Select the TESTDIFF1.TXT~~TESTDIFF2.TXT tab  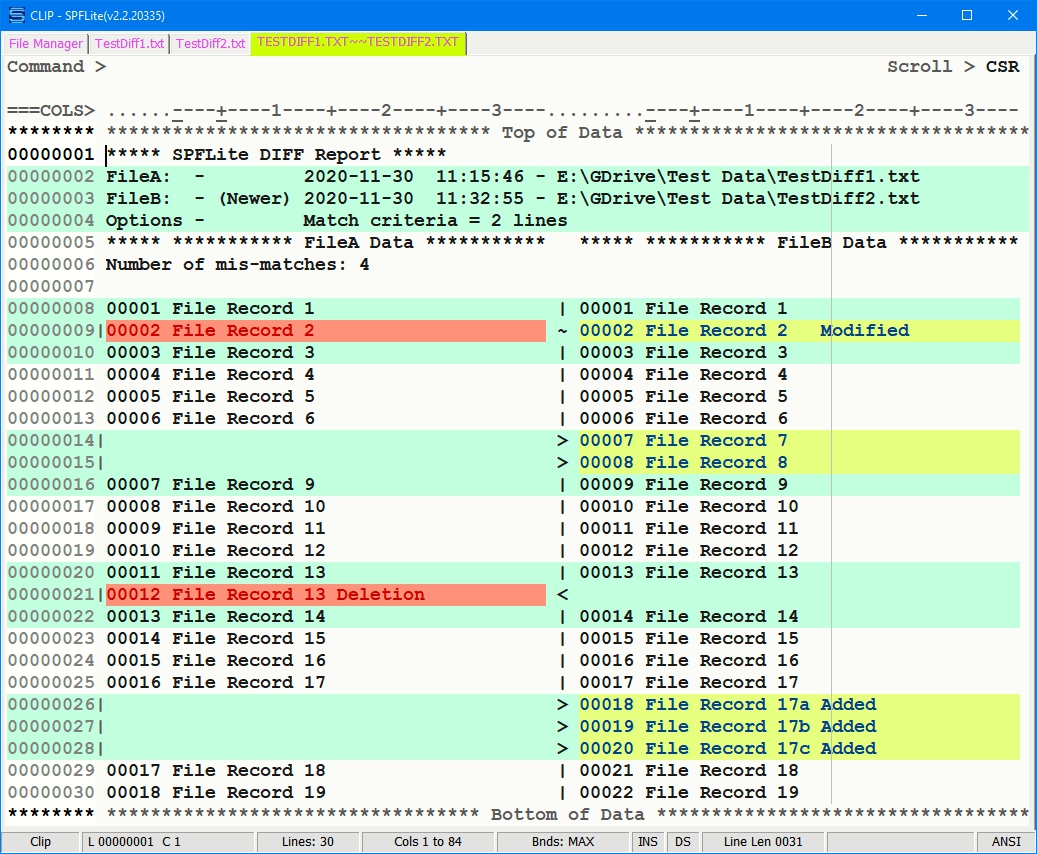(x=358, y=43)
